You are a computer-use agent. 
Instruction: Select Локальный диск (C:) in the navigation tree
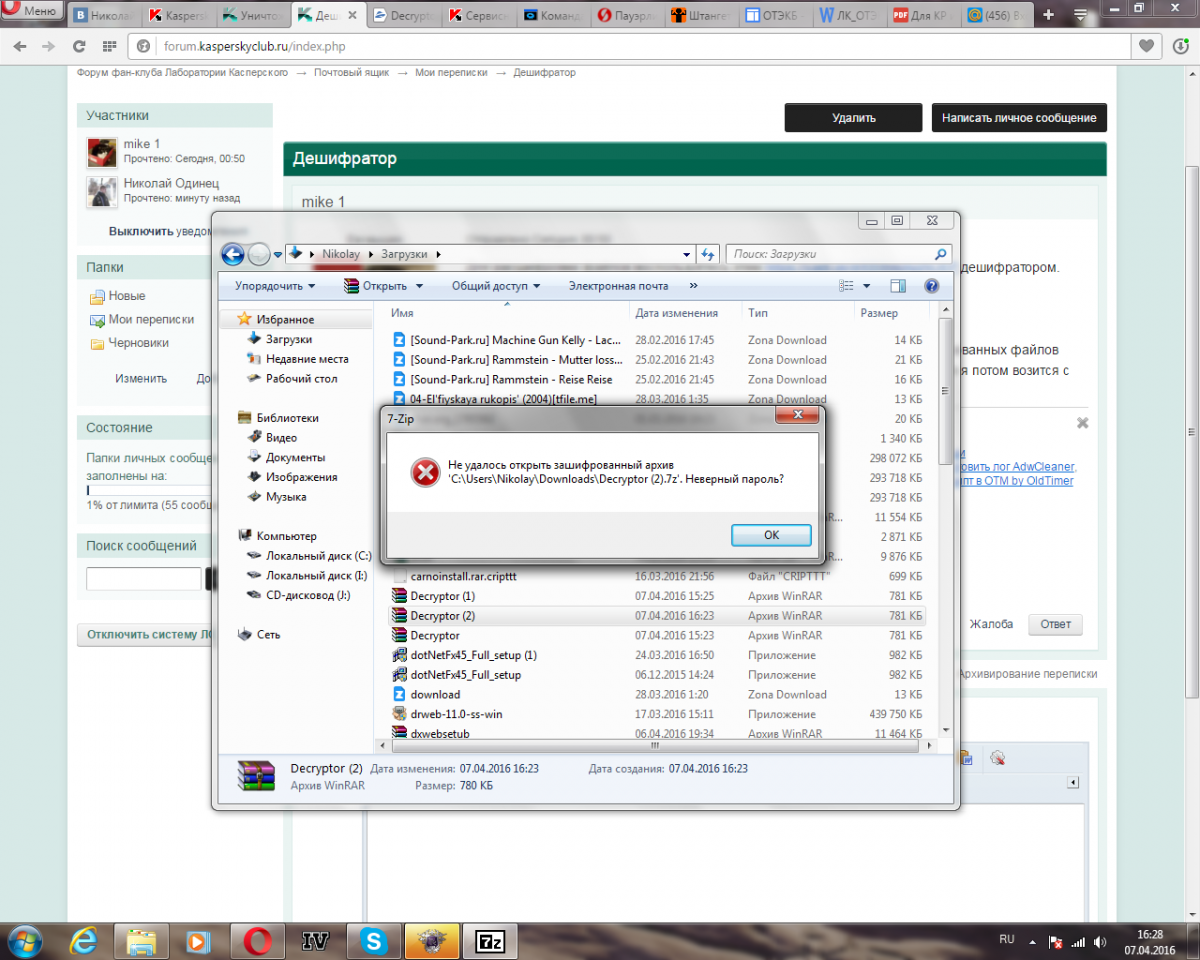[317, 555]
